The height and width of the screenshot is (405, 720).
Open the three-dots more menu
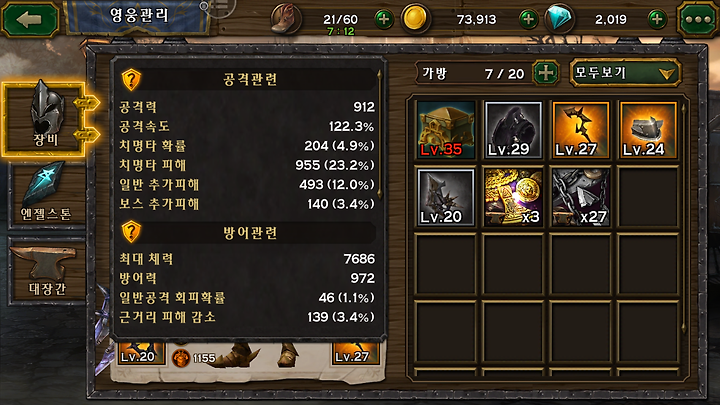[x=698, y=19]
